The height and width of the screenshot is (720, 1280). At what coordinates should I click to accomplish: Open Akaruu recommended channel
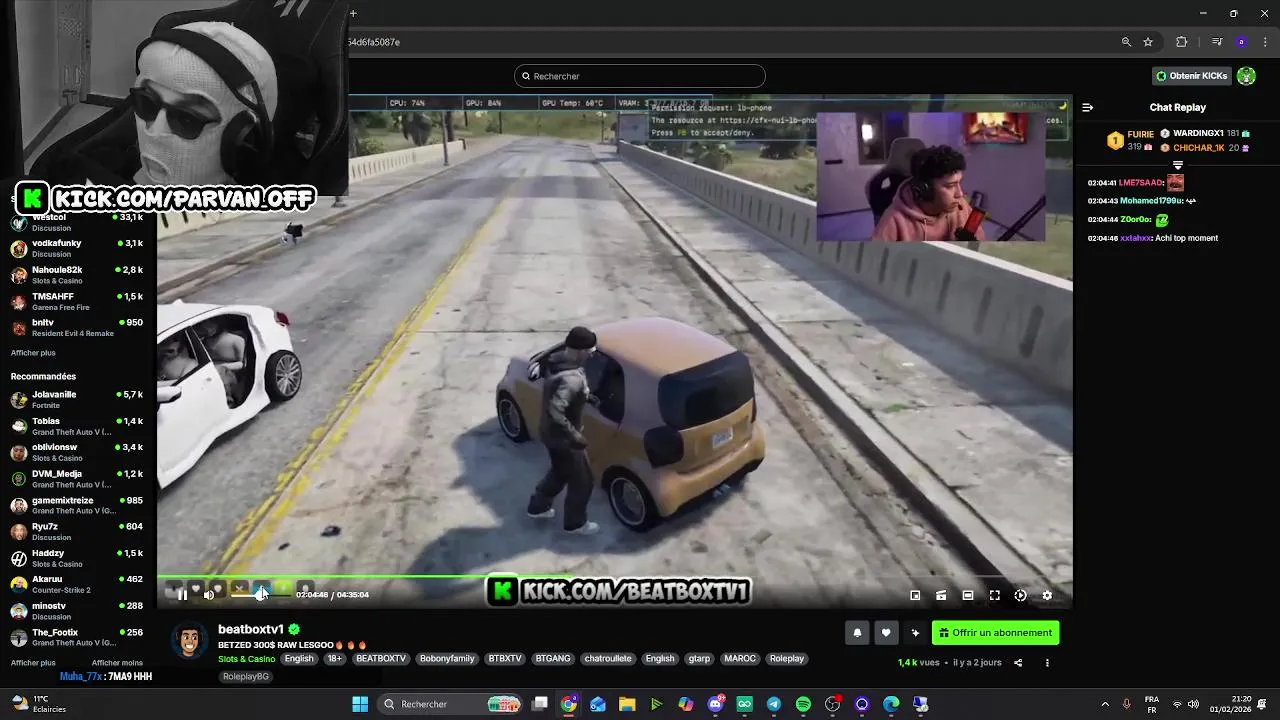tap(78, 584)
